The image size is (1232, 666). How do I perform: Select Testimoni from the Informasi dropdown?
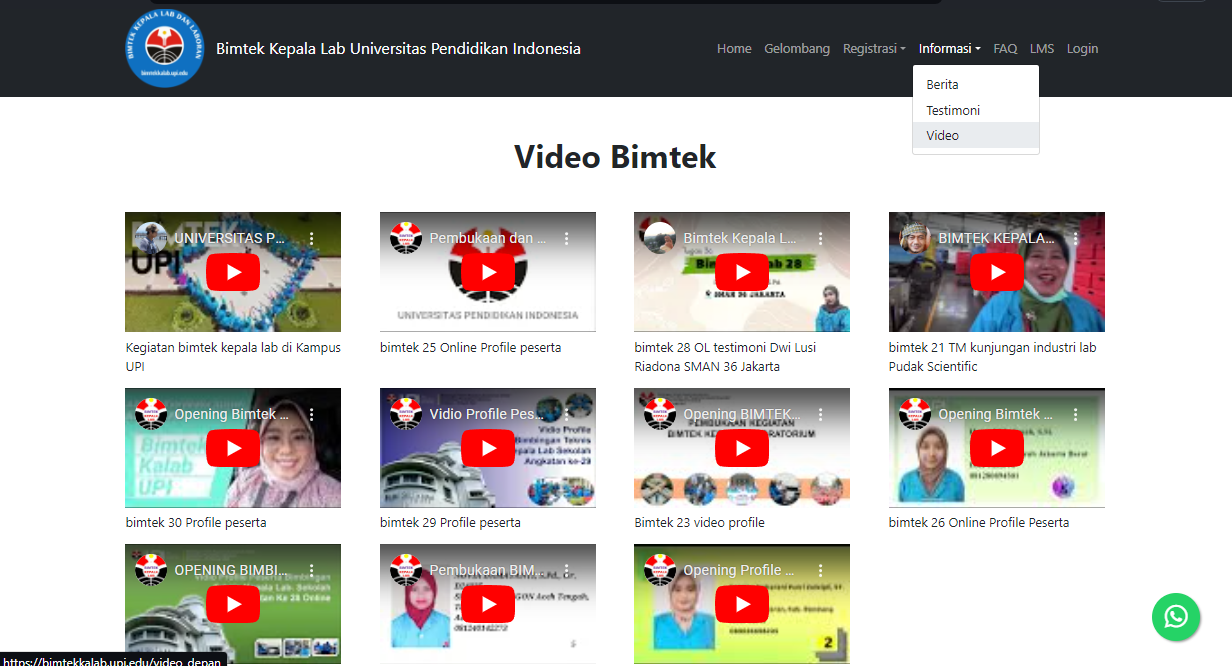(x=952, y=110)
